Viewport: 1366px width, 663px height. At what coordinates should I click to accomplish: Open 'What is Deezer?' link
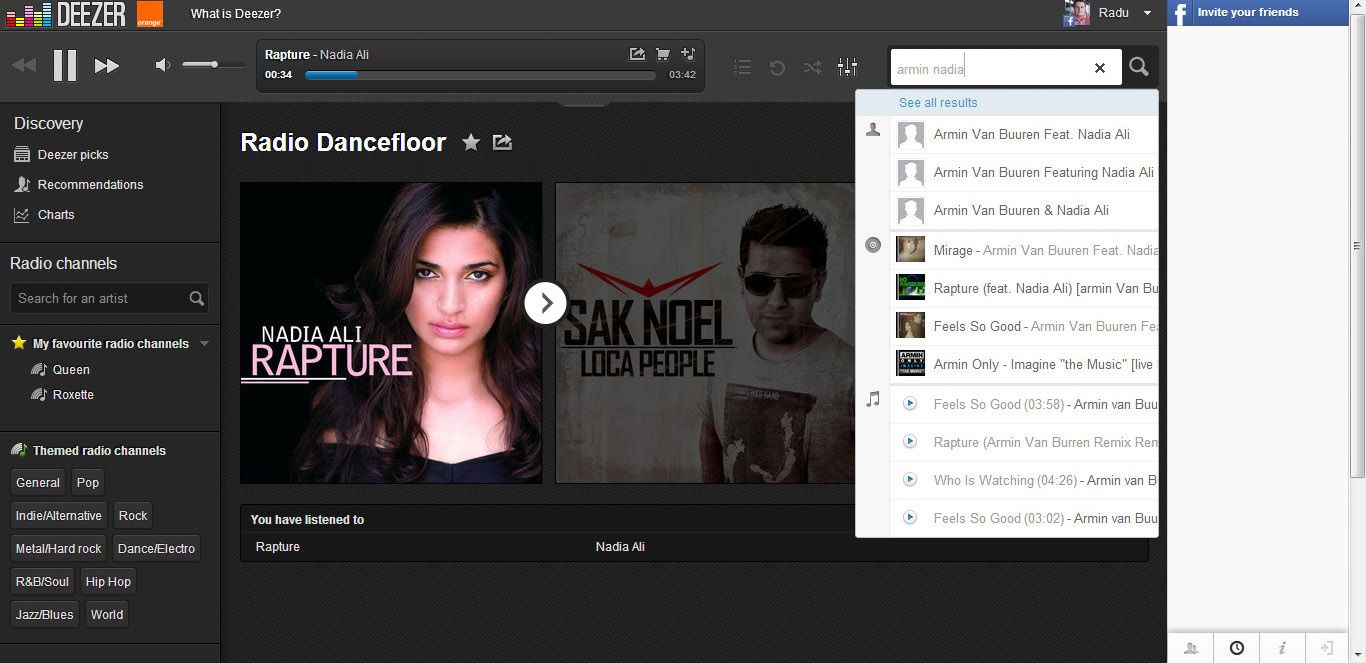[236, 14]
